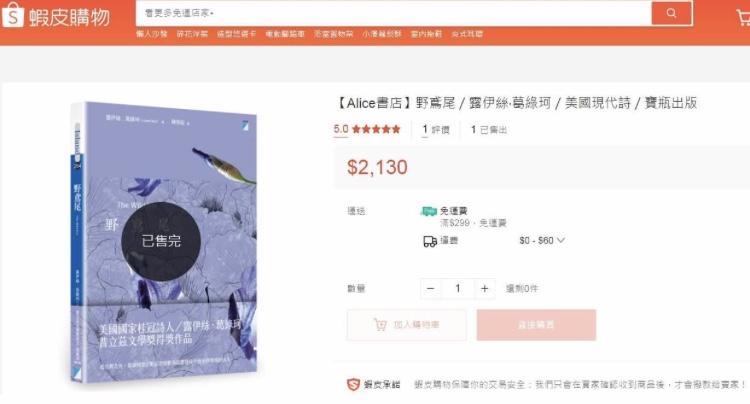
Task: Click the Shopee logo in the header
Action: coord(55,16)
